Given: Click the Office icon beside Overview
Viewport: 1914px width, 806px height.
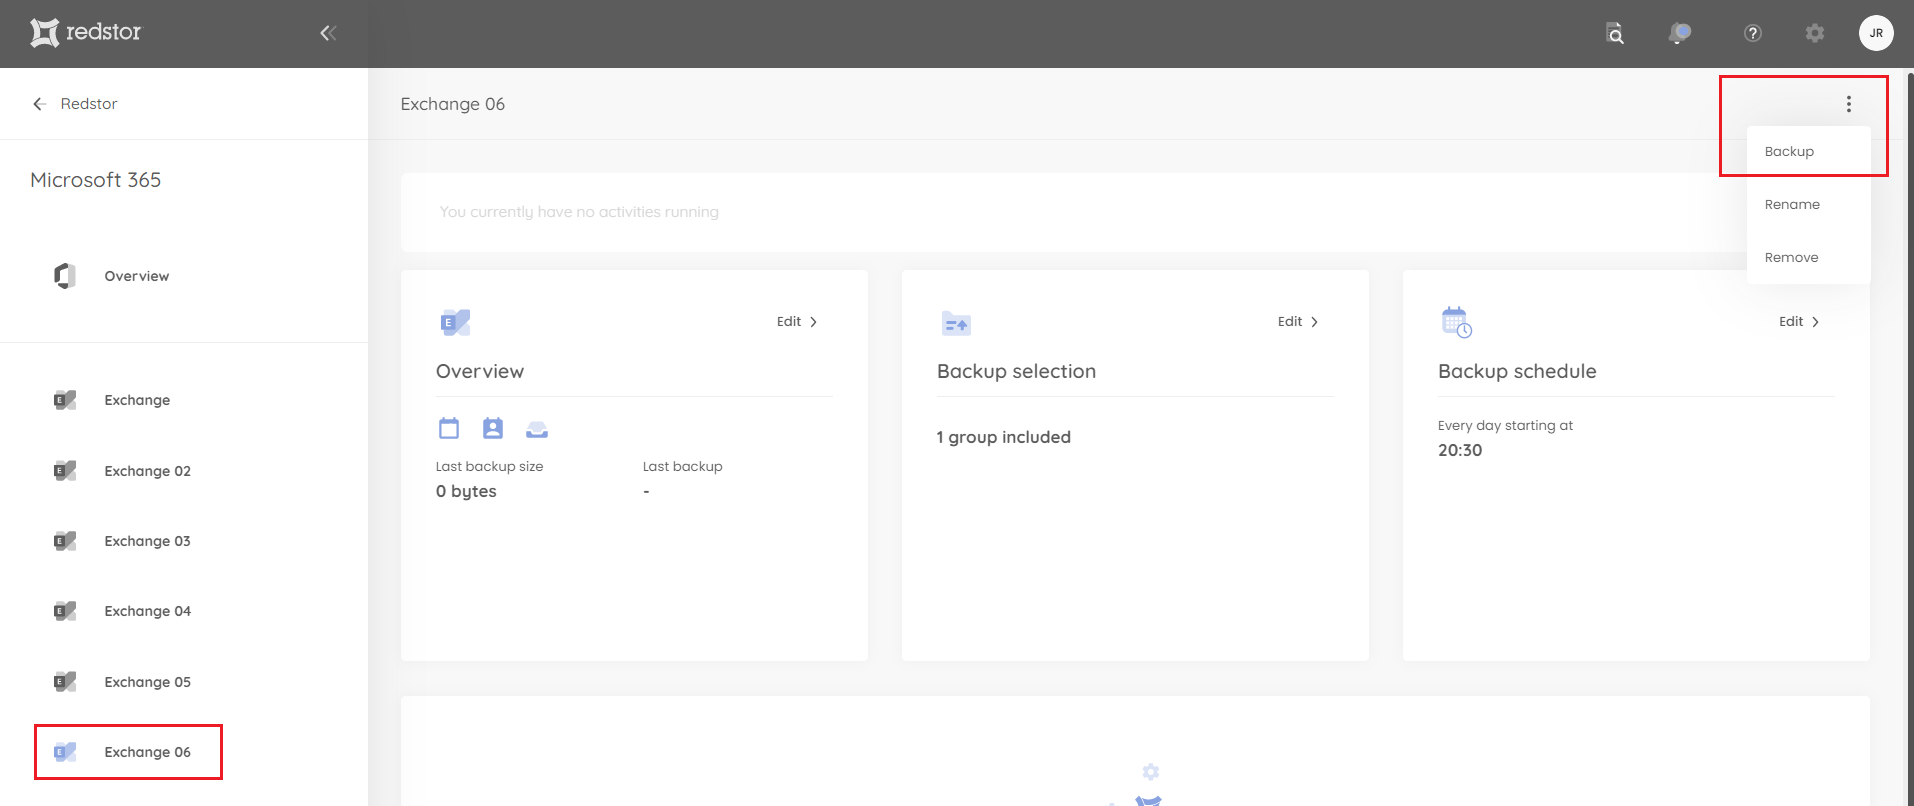Looking at the screenshot, I should tap(65, 276).
